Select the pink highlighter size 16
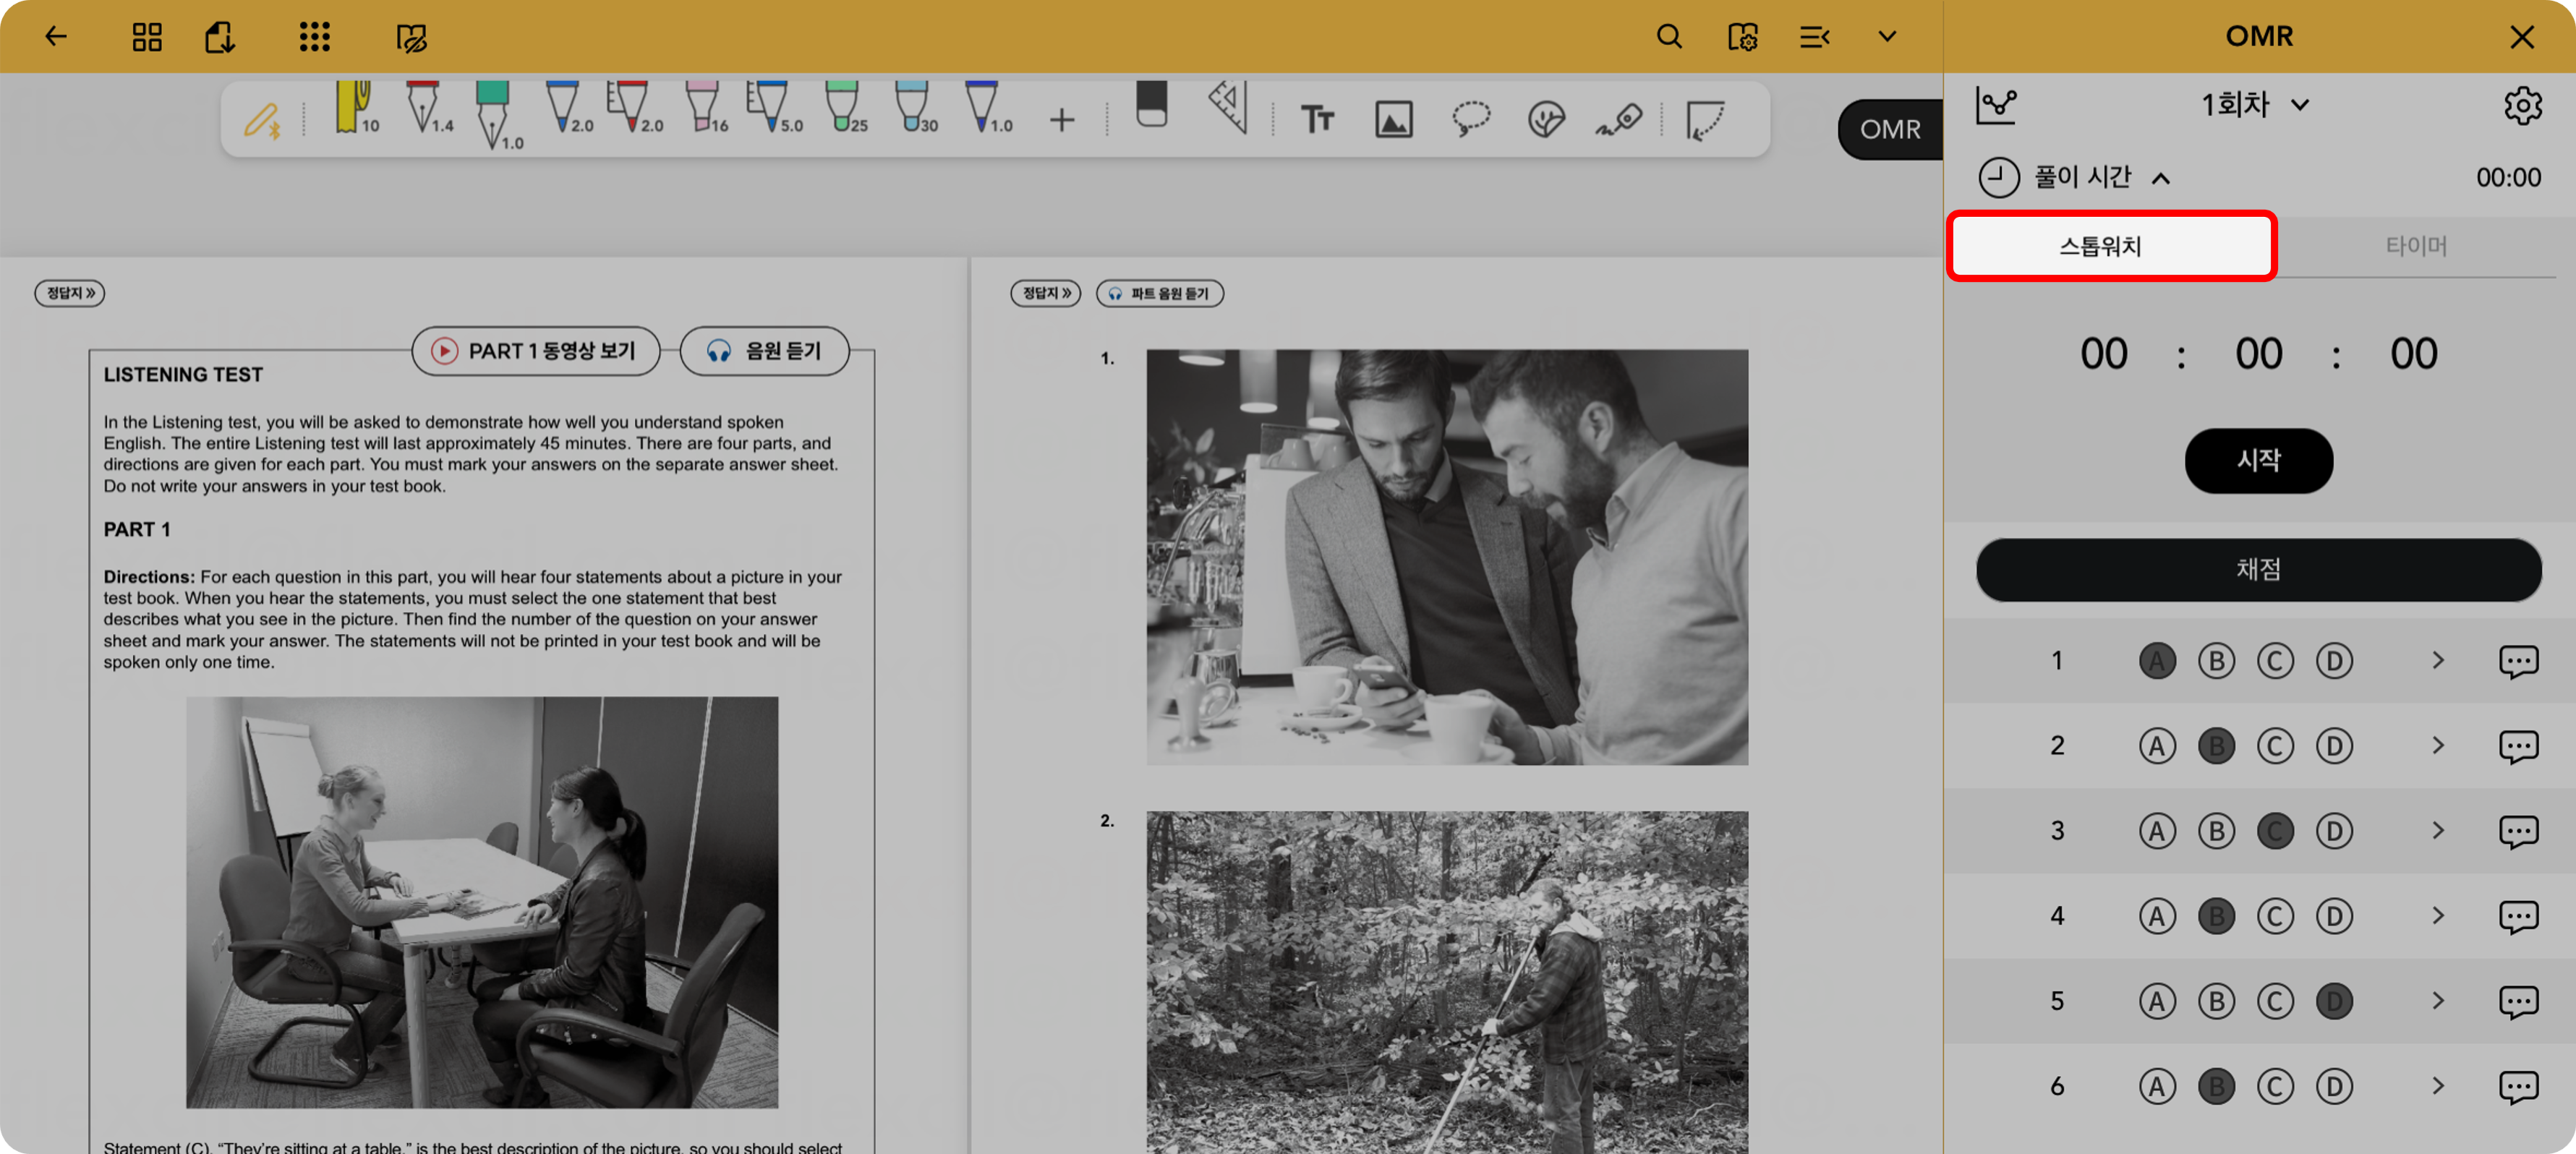 [706, 108]
